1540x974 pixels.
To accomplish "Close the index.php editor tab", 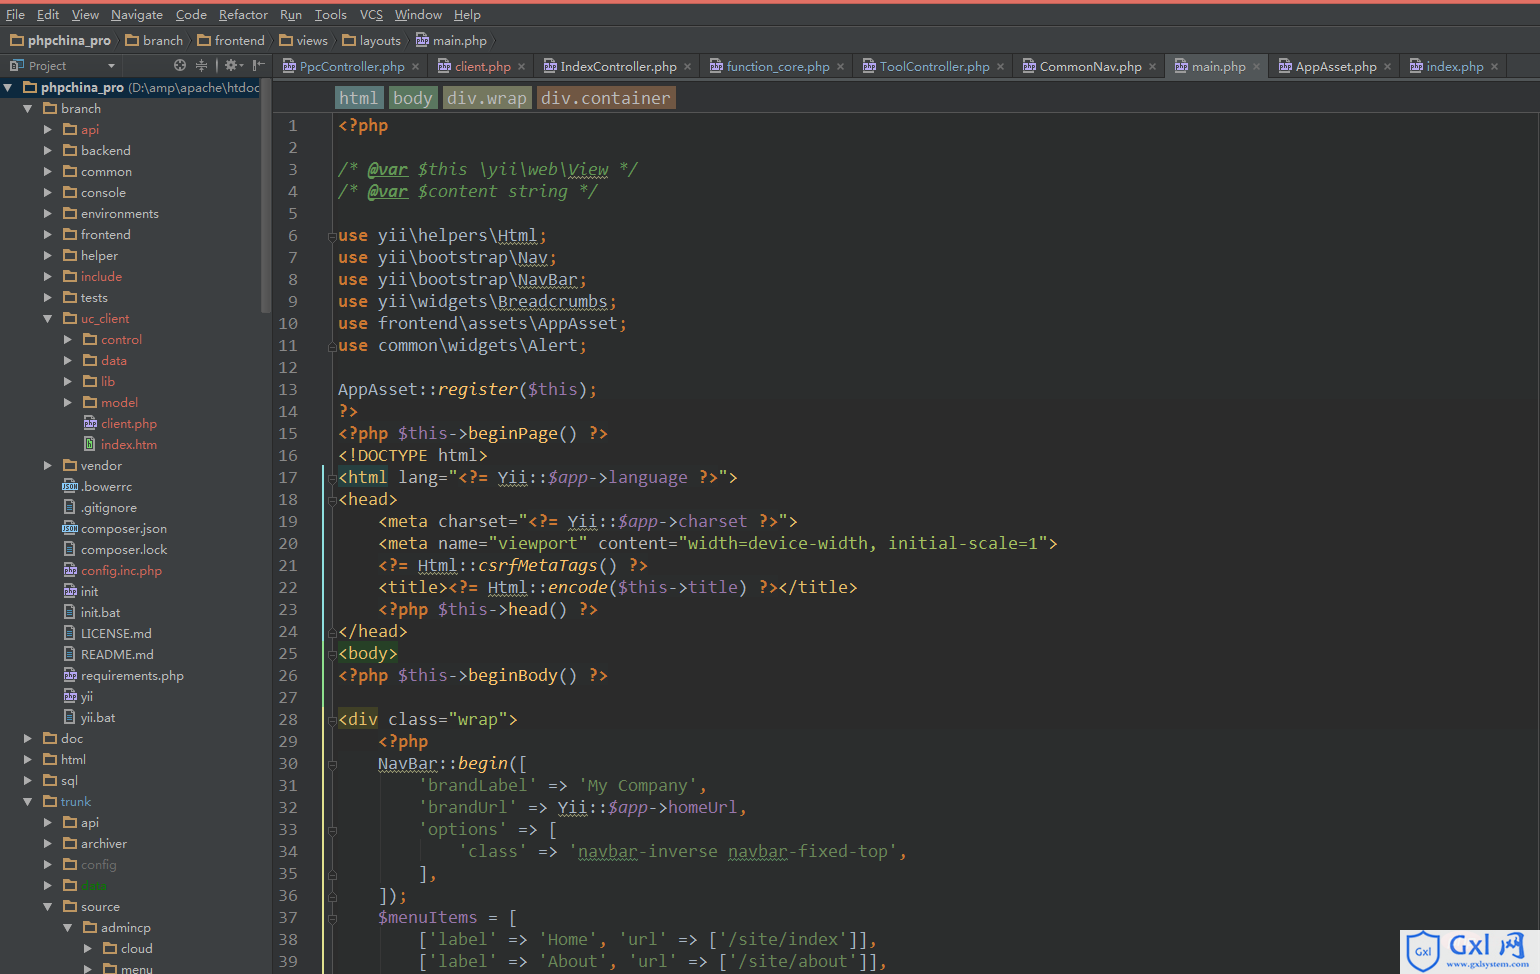I will click(x=1494, y=67).
